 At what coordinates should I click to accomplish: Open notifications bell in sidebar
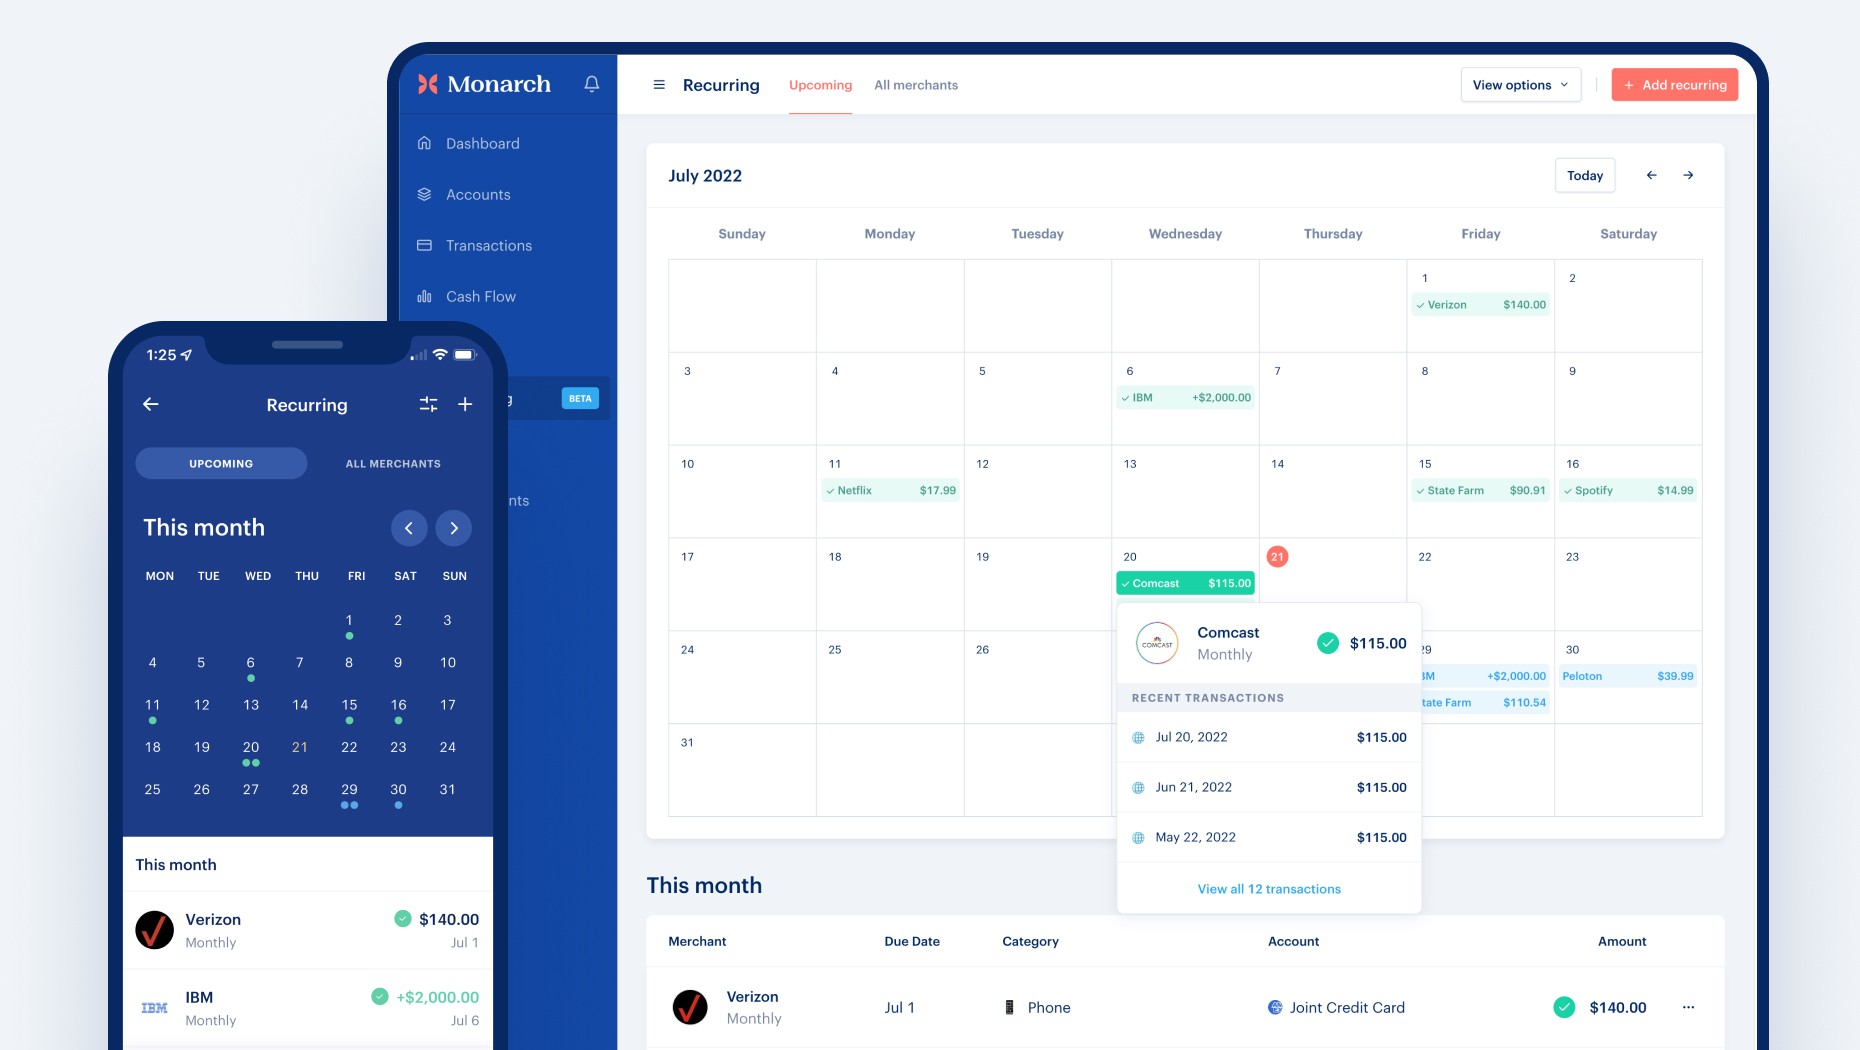tap(592, 84)
